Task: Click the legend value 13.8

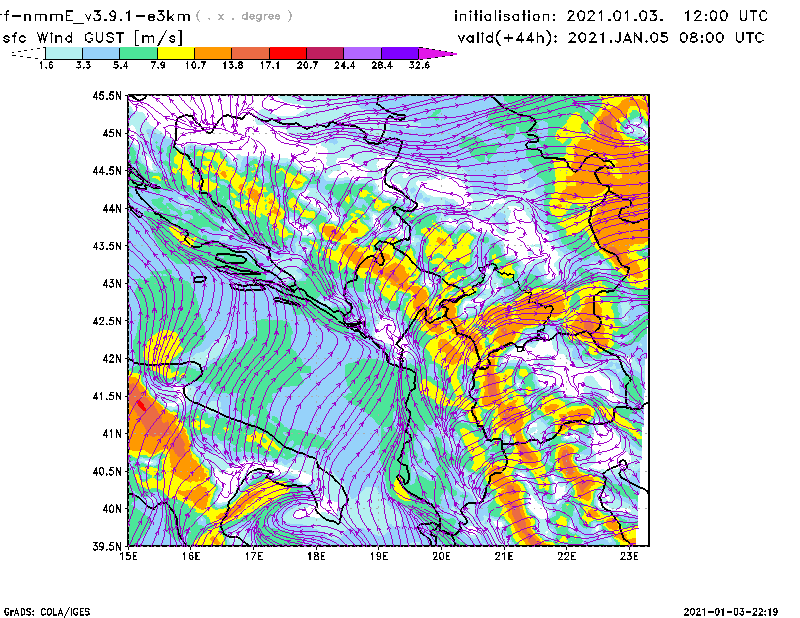Action: tap(233, 65)
